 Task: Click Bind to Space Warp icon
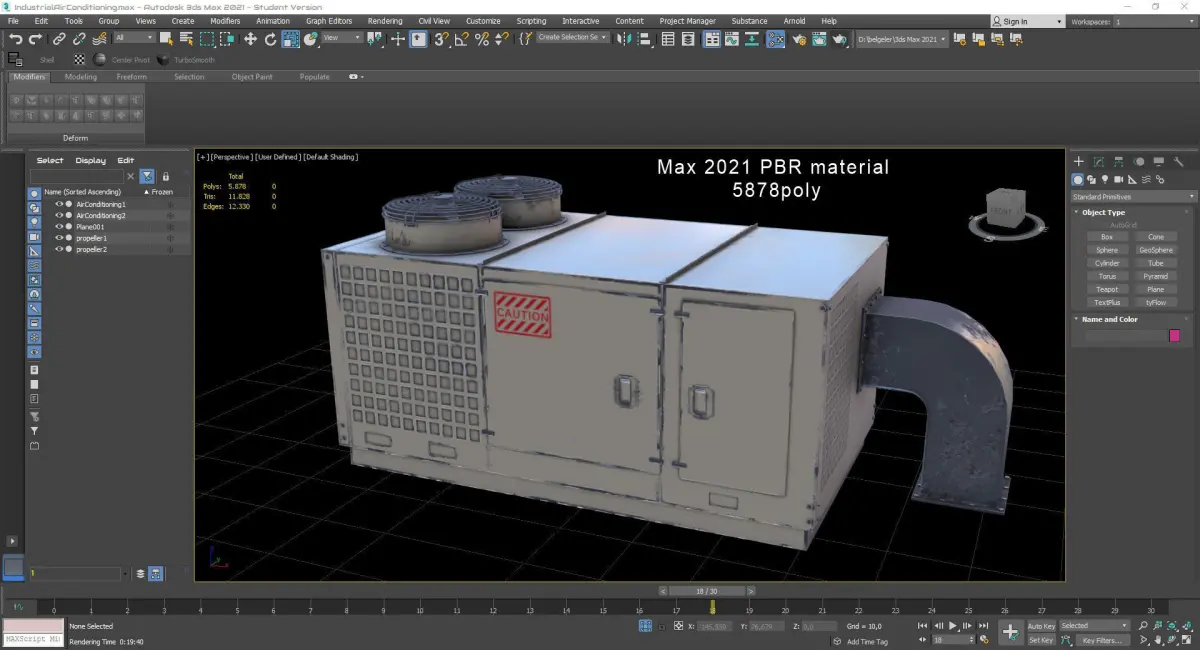[x=99, y=39]
